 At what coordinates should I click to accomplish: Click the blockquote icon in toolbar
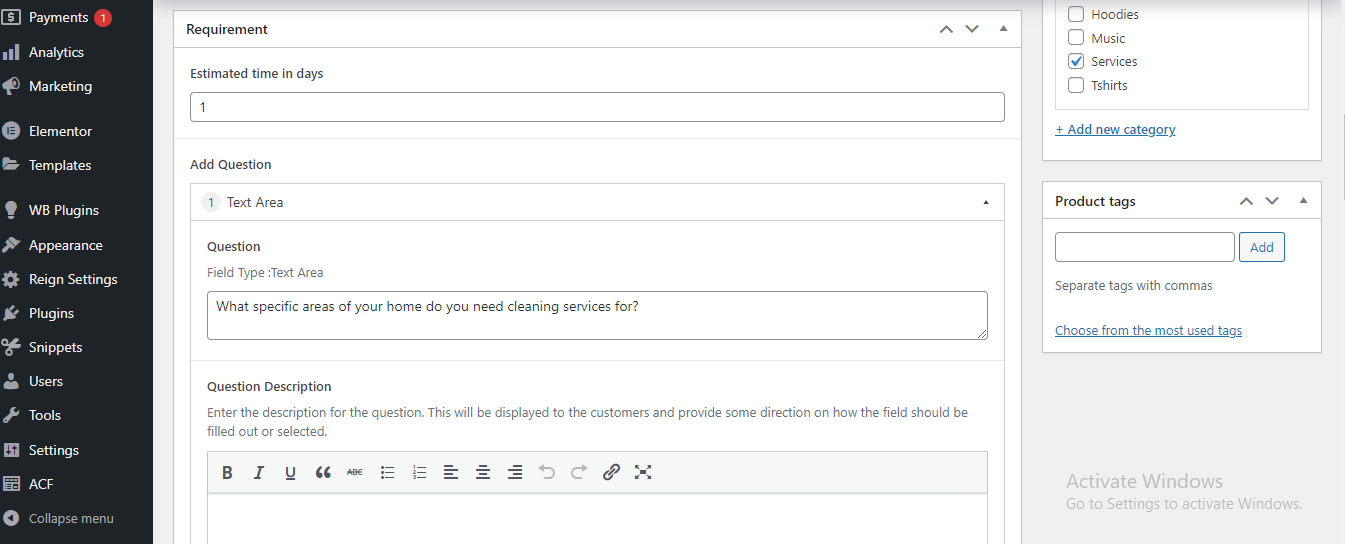[323, 473]
